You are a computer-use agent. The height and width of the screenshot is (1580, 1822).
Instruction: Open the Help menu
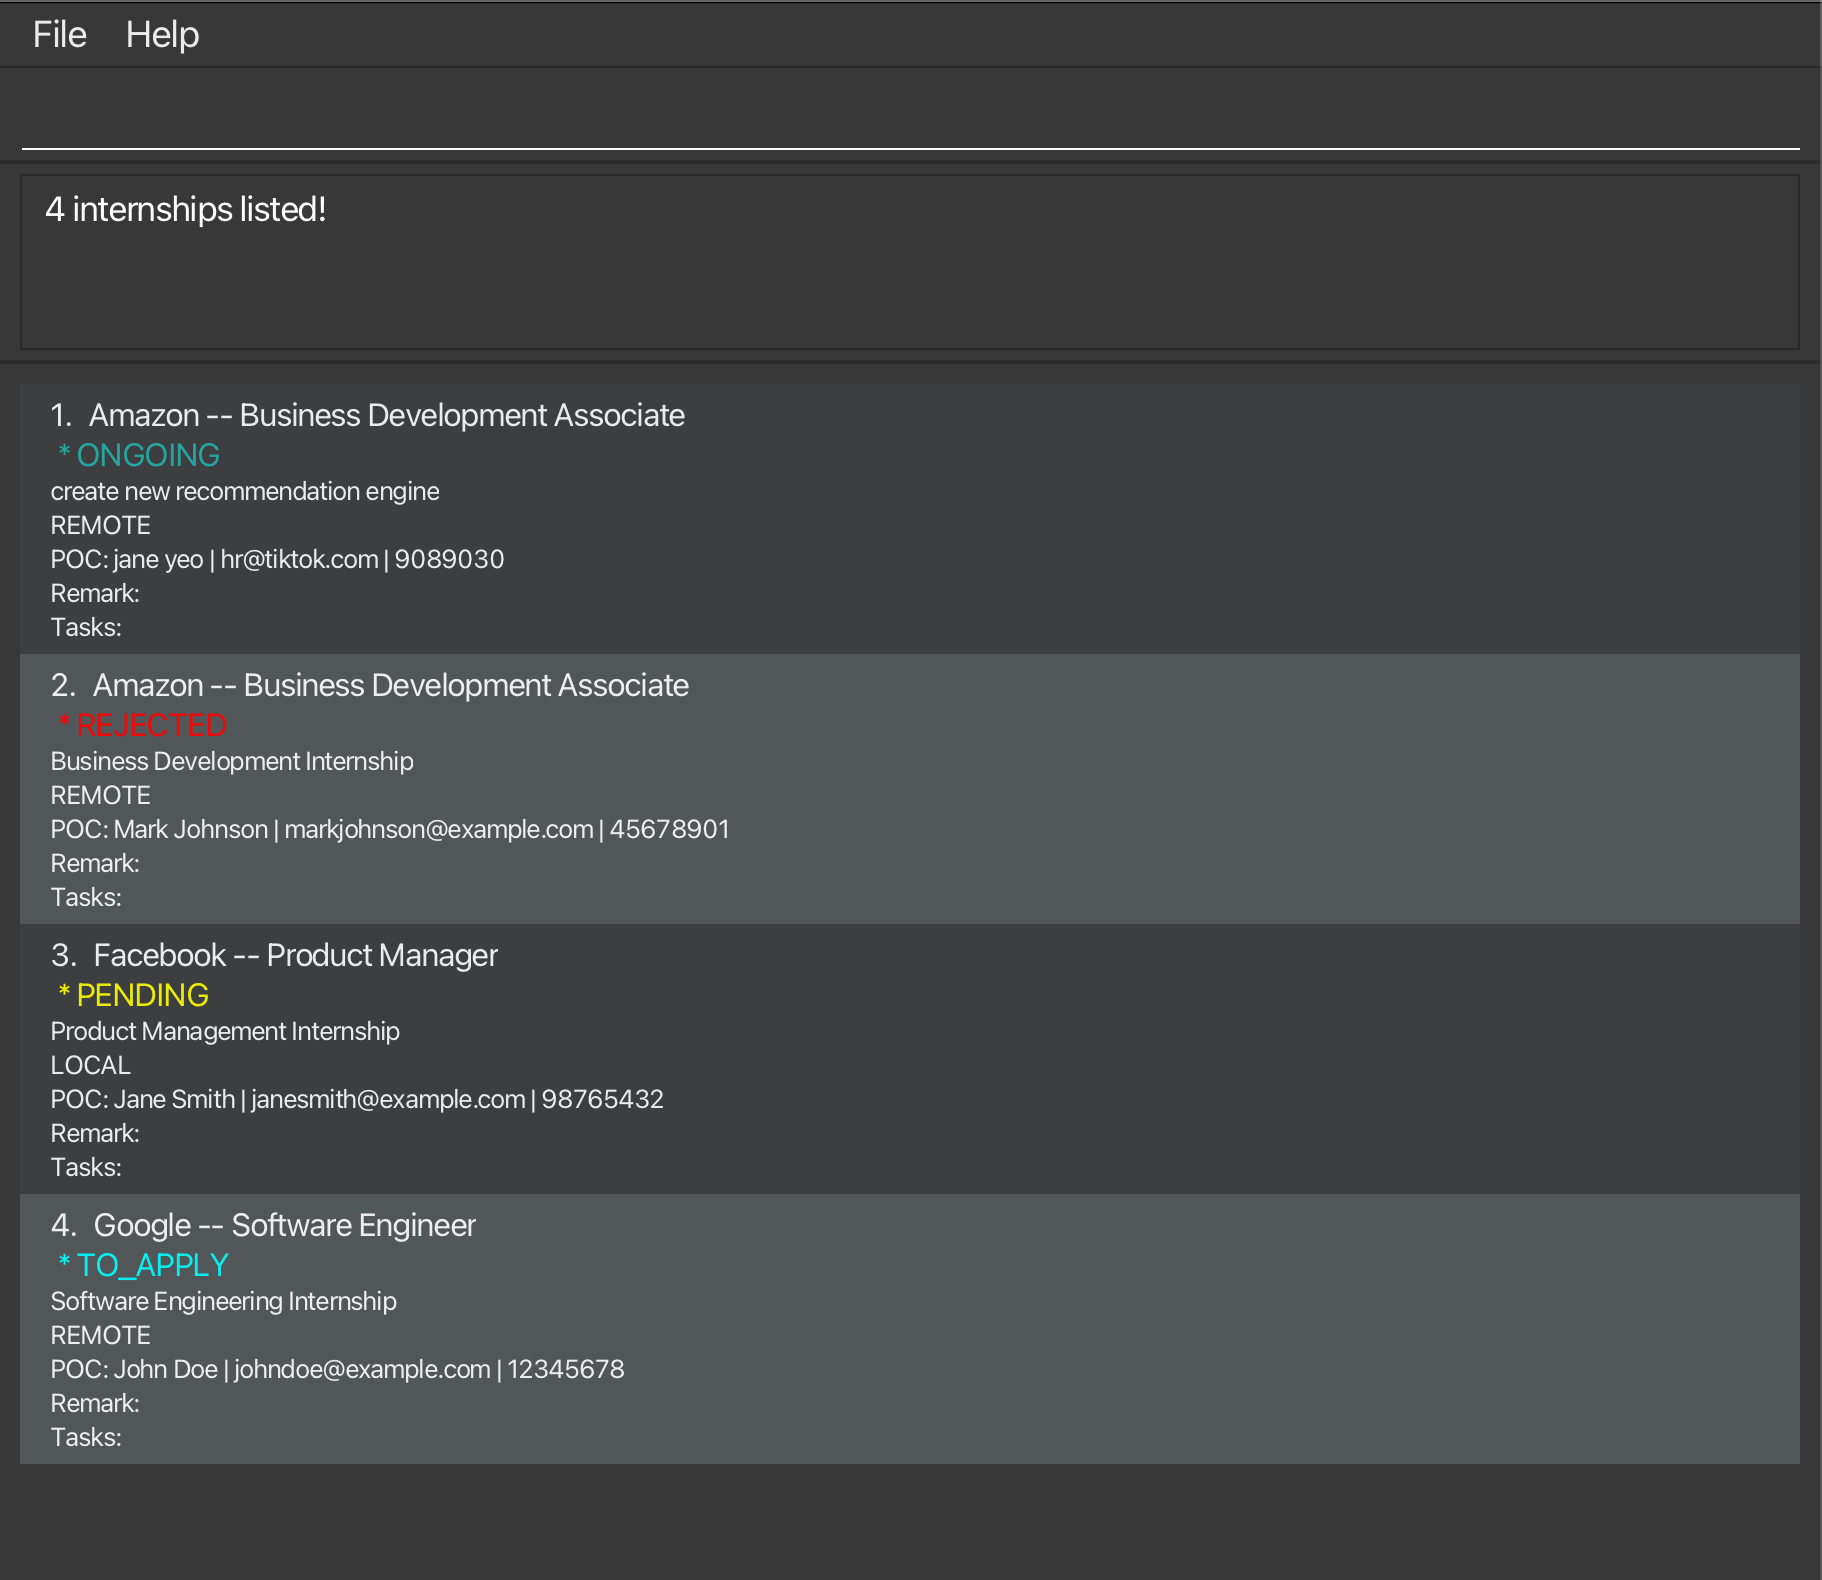click(162, 35)
